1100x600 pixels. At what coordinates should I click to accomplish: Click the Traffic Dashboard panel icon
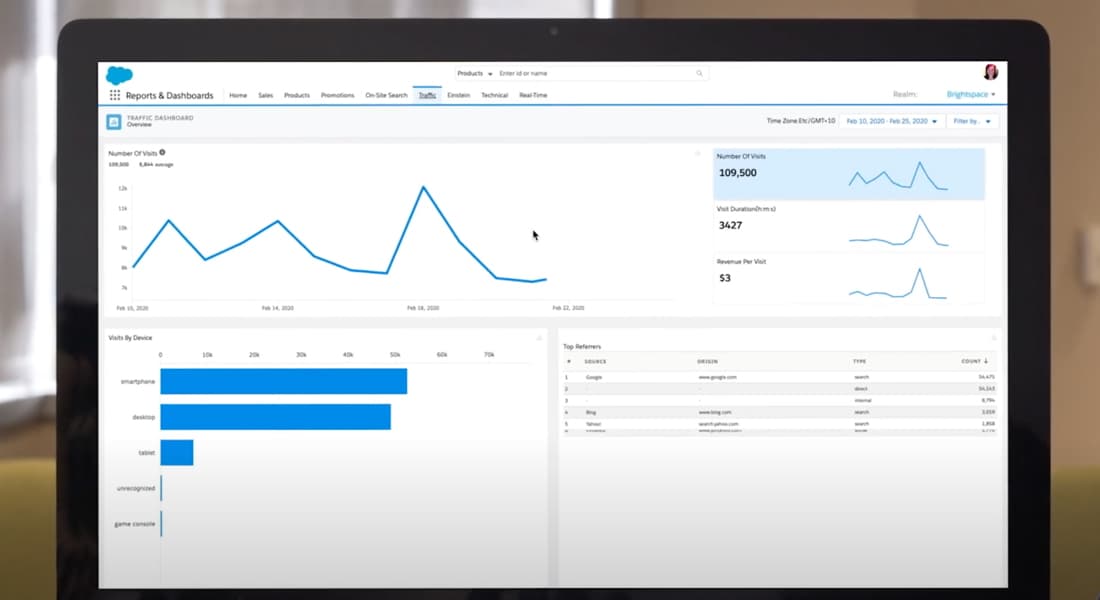pyautogui.click(x=116, y=121)
